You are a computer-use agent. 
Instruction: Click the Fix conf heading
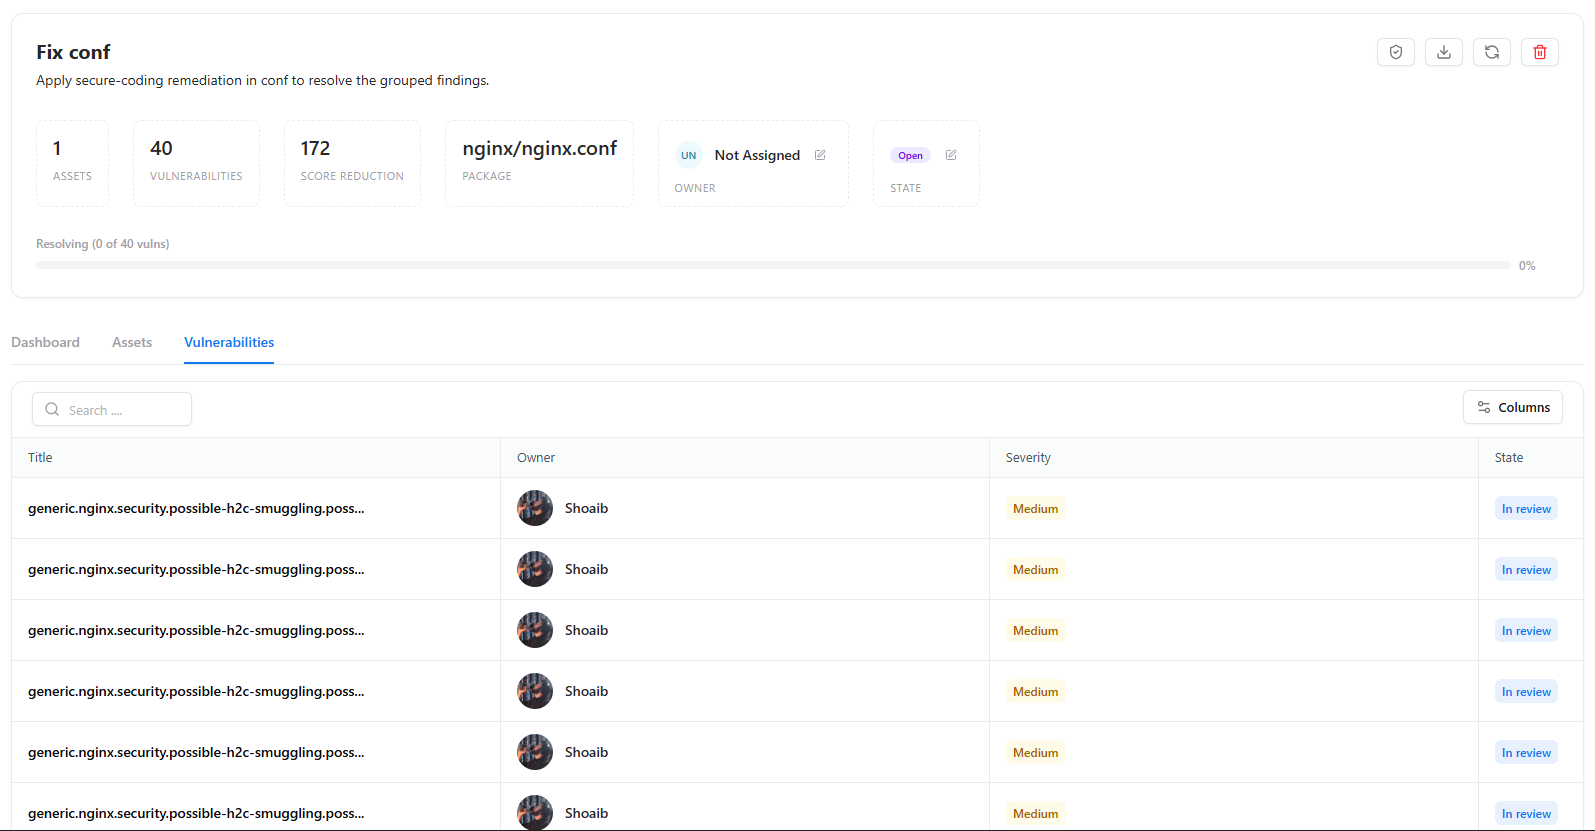coord(73,52)
